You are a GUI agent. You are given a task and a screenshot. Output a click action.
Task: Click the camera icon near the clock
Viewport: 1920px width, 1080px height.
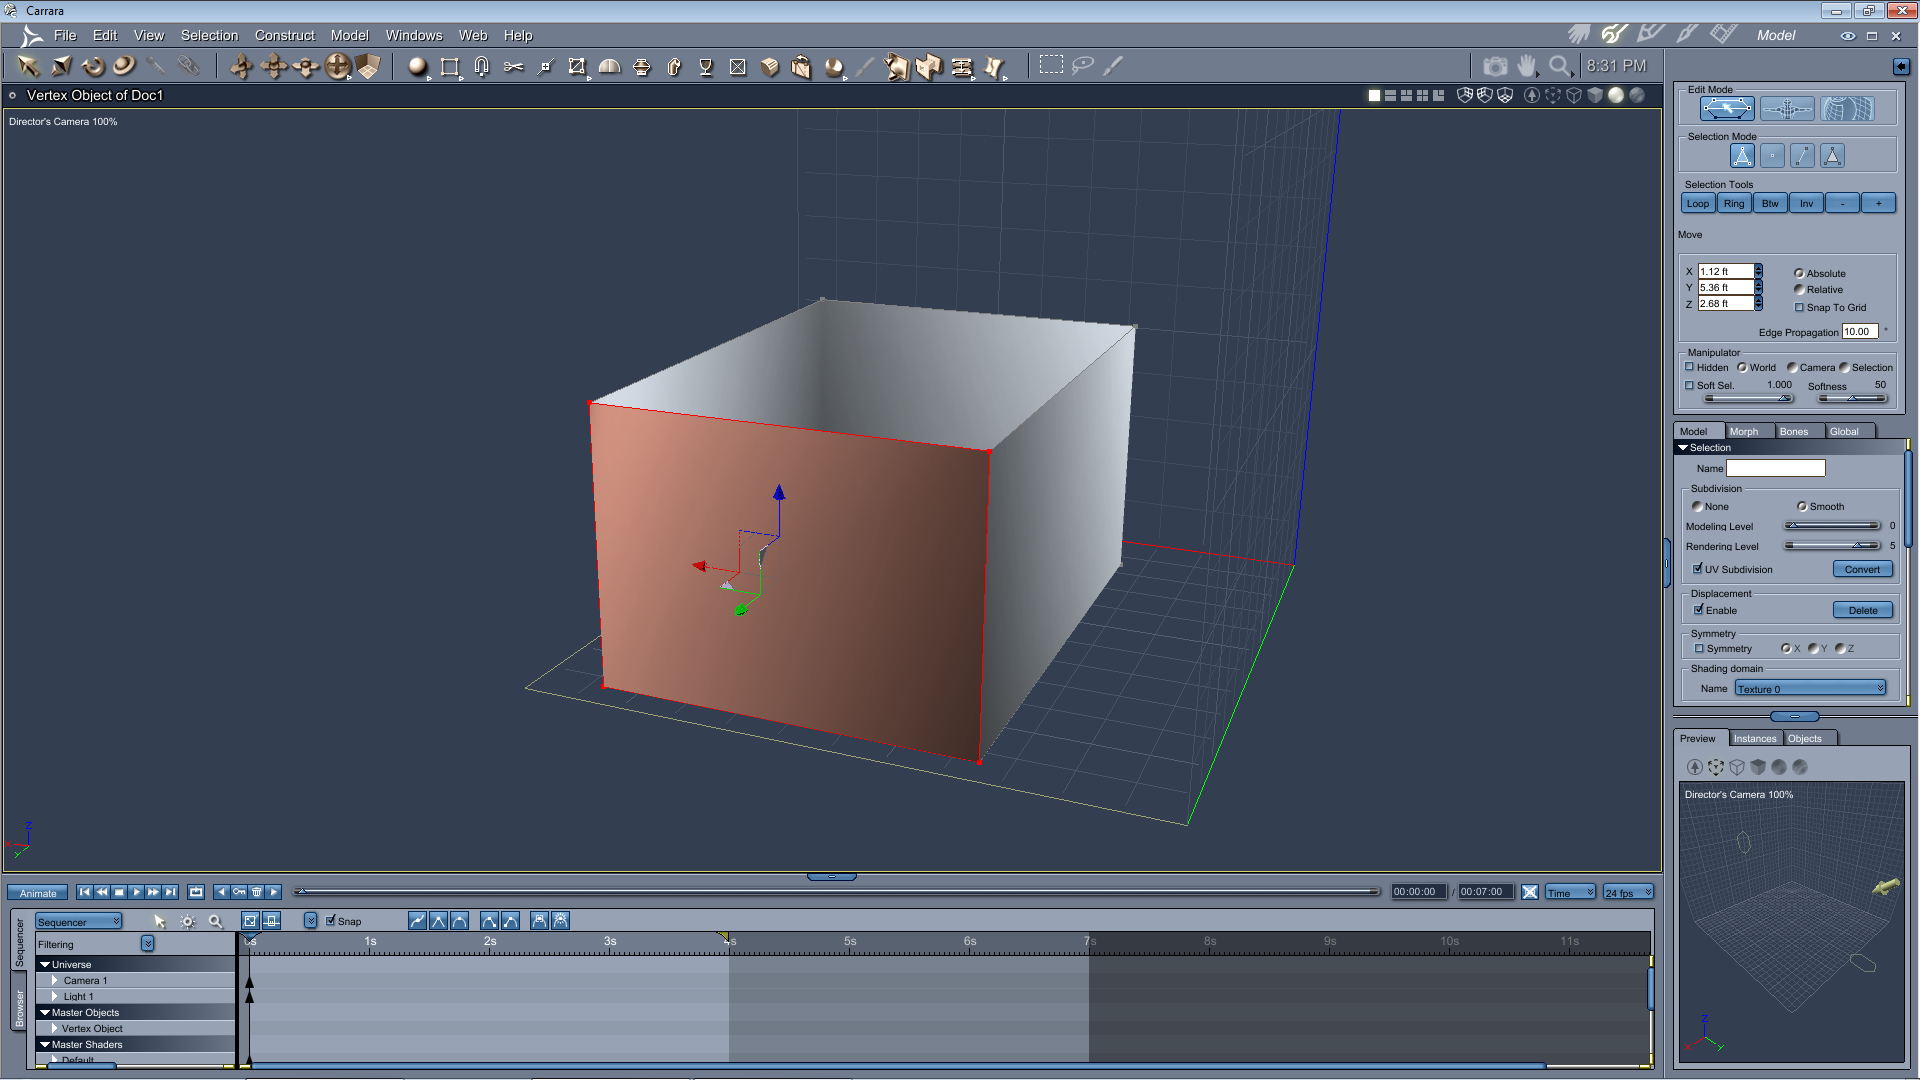pos(1495,66)
